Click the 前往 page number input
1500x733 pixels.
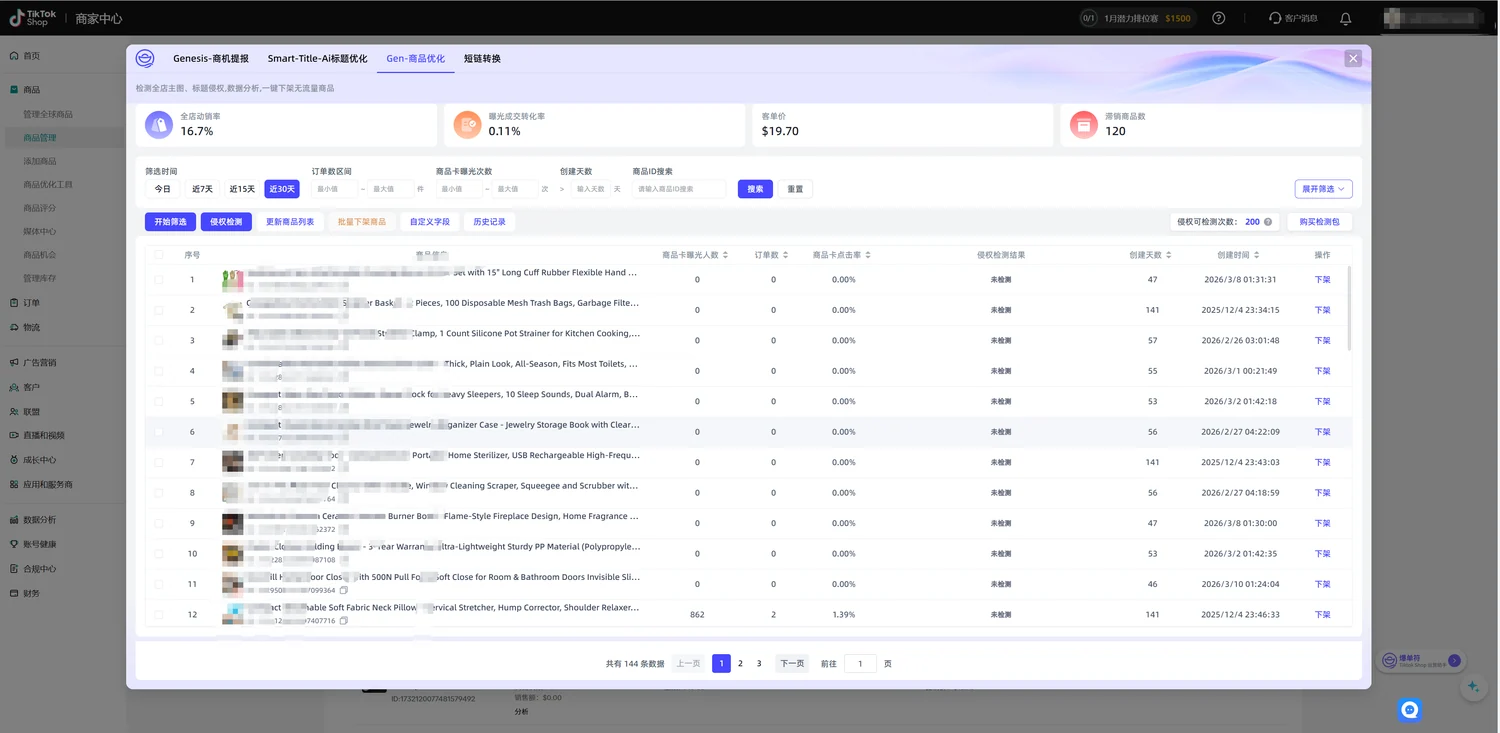coord(860,664)
